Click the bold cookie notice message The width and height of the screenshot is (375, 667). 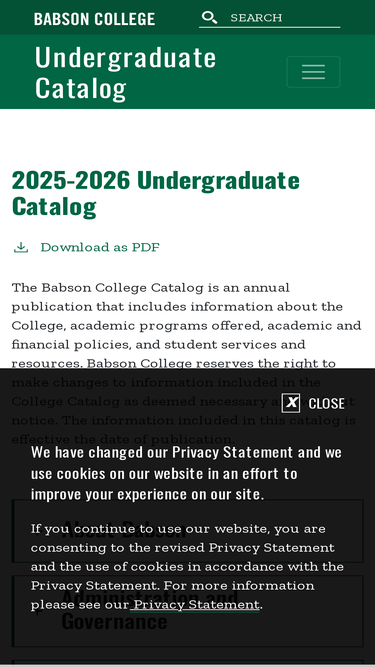186,473
